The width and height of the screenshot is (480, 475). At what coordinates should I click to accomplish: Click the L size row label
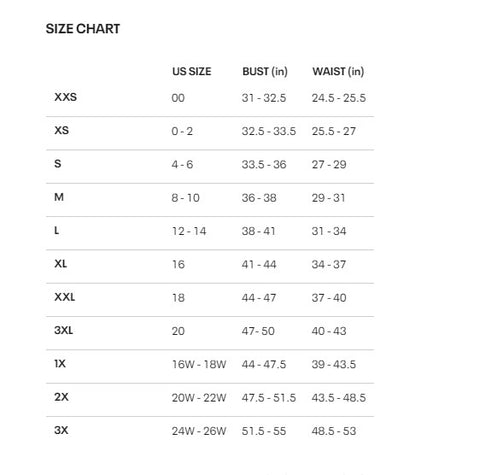pyautogui.click(x=57, y=230)
